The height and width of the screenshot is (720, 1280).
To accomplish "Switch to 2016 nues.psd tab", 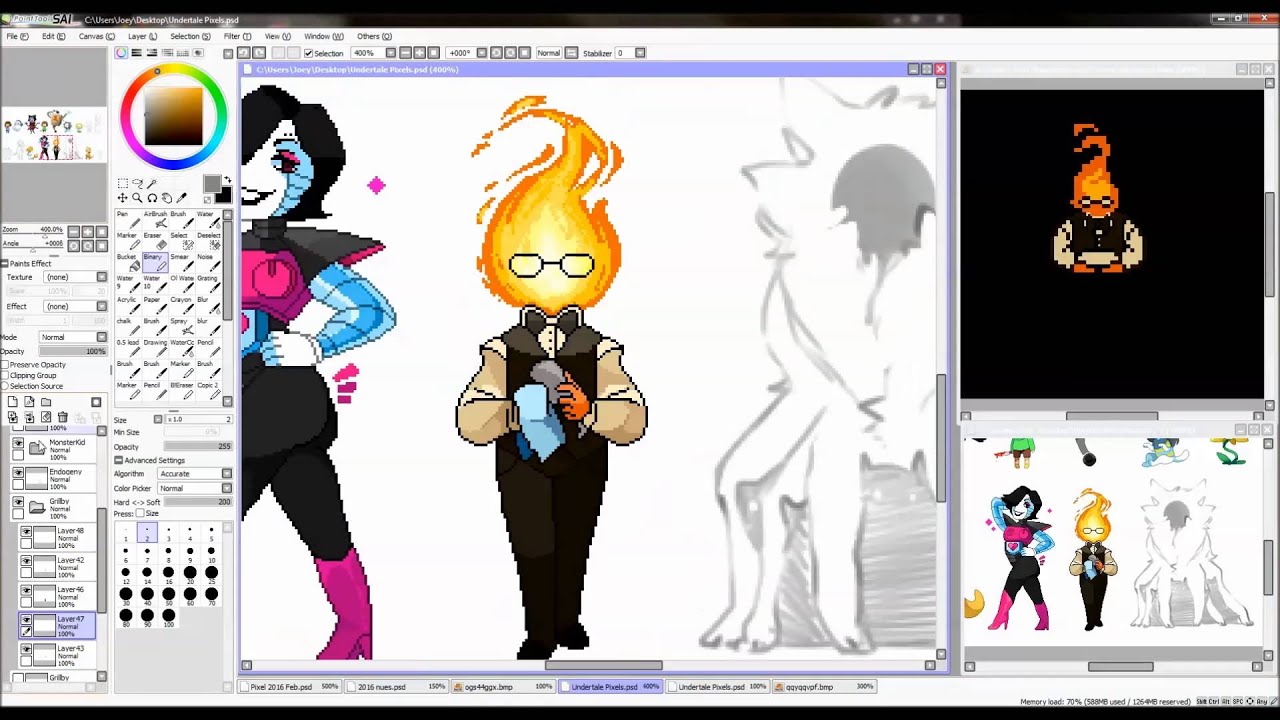I will pyautogui.click(x=397, y=687).
